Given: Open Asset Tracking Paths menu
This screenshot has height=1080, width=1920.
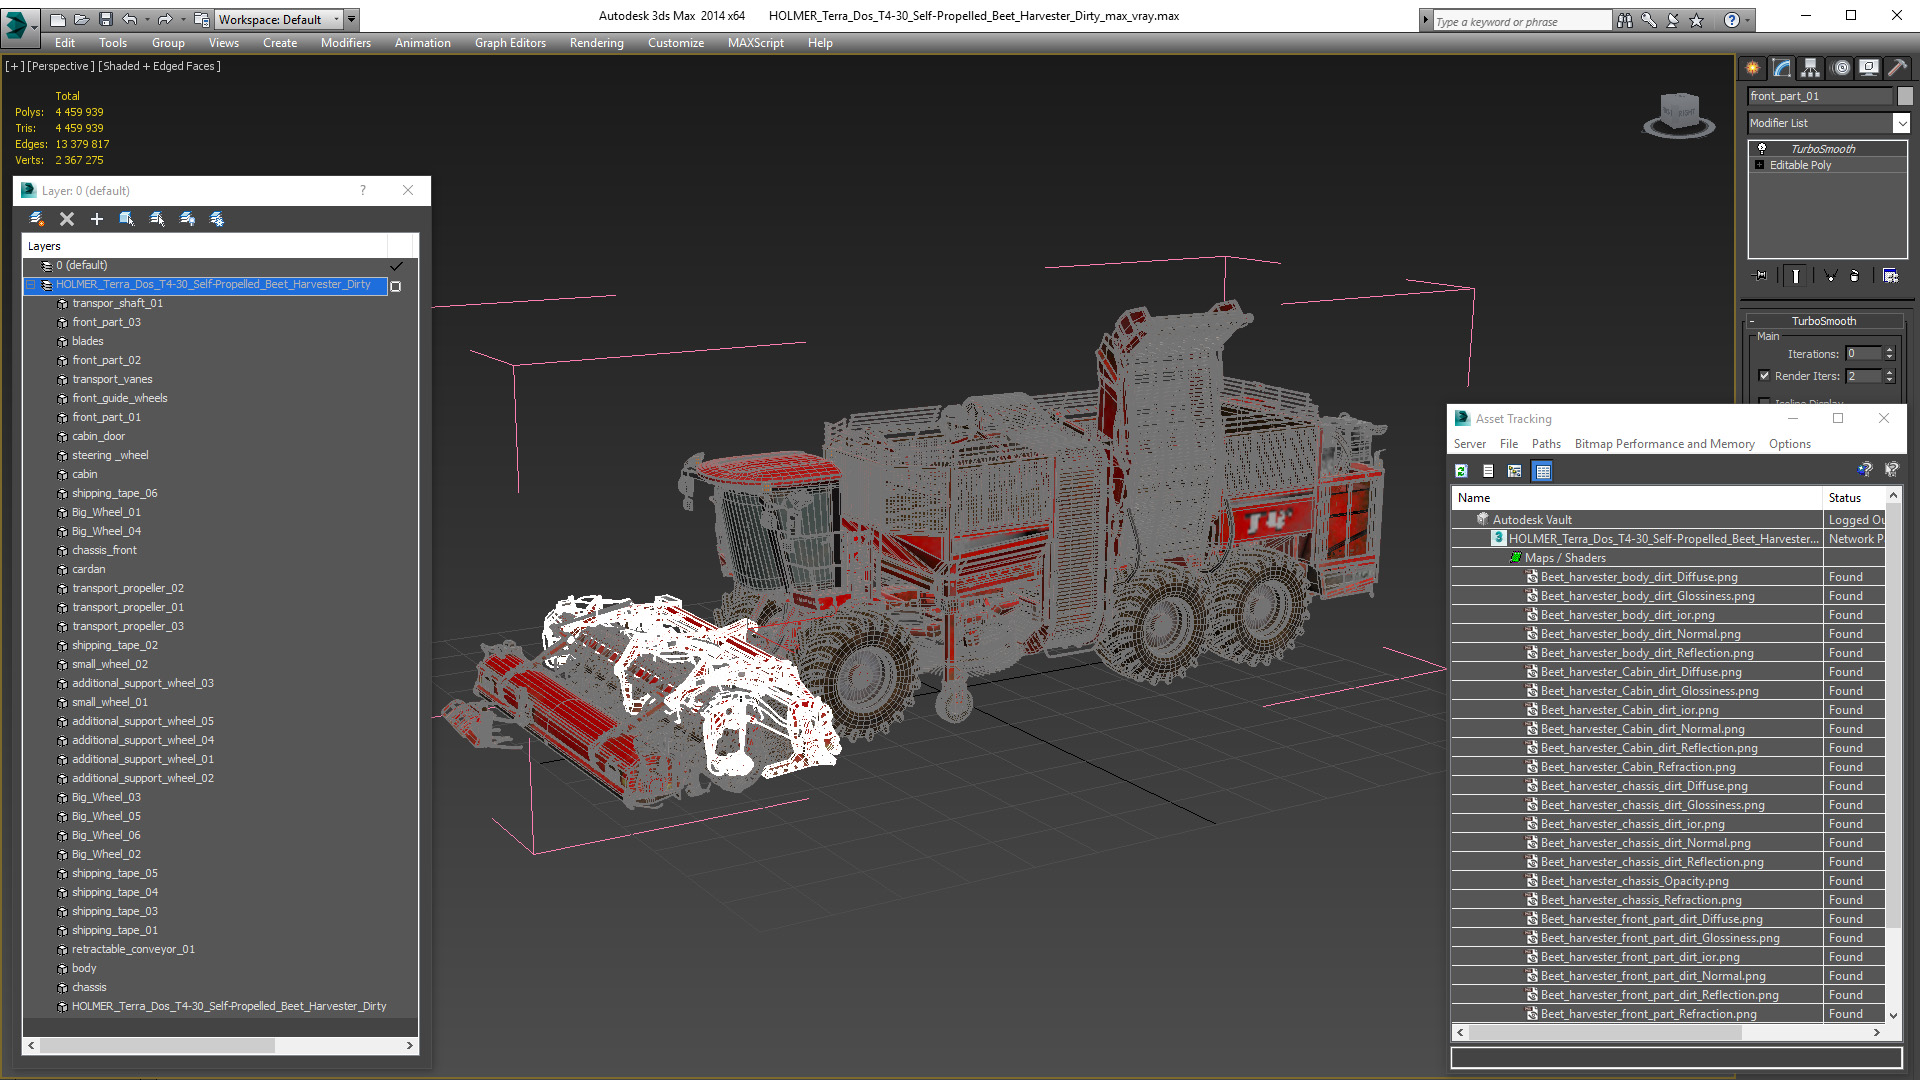Looking at the screenshot, I should (1546, 444).
